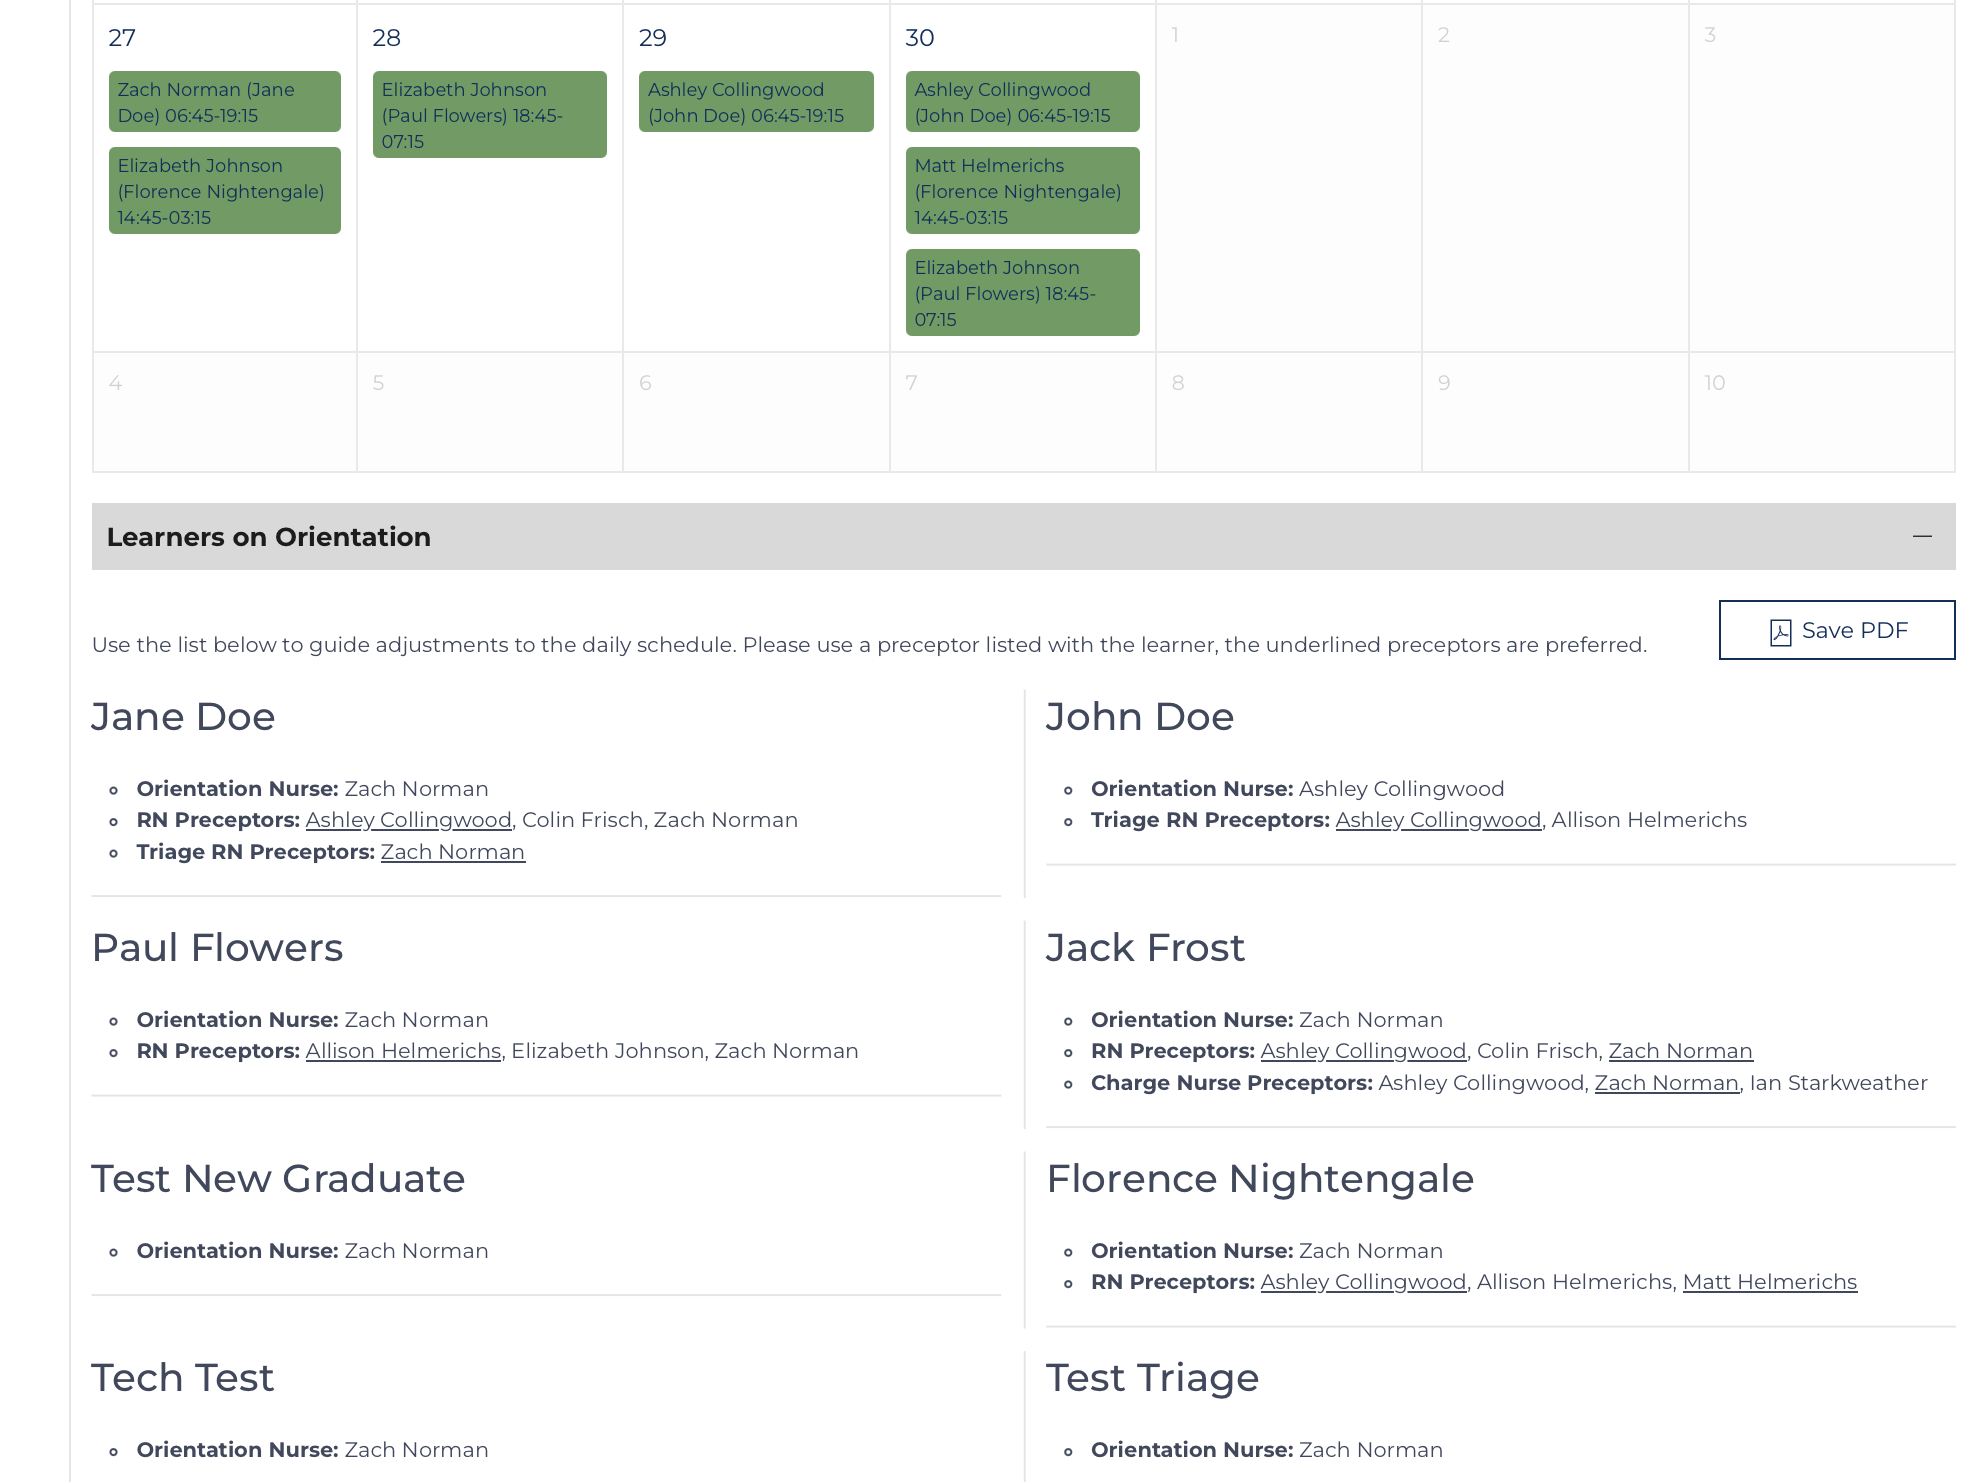
Task: Open Ashley Collingwood (John Doe) shift on 29
Action: 756,102
